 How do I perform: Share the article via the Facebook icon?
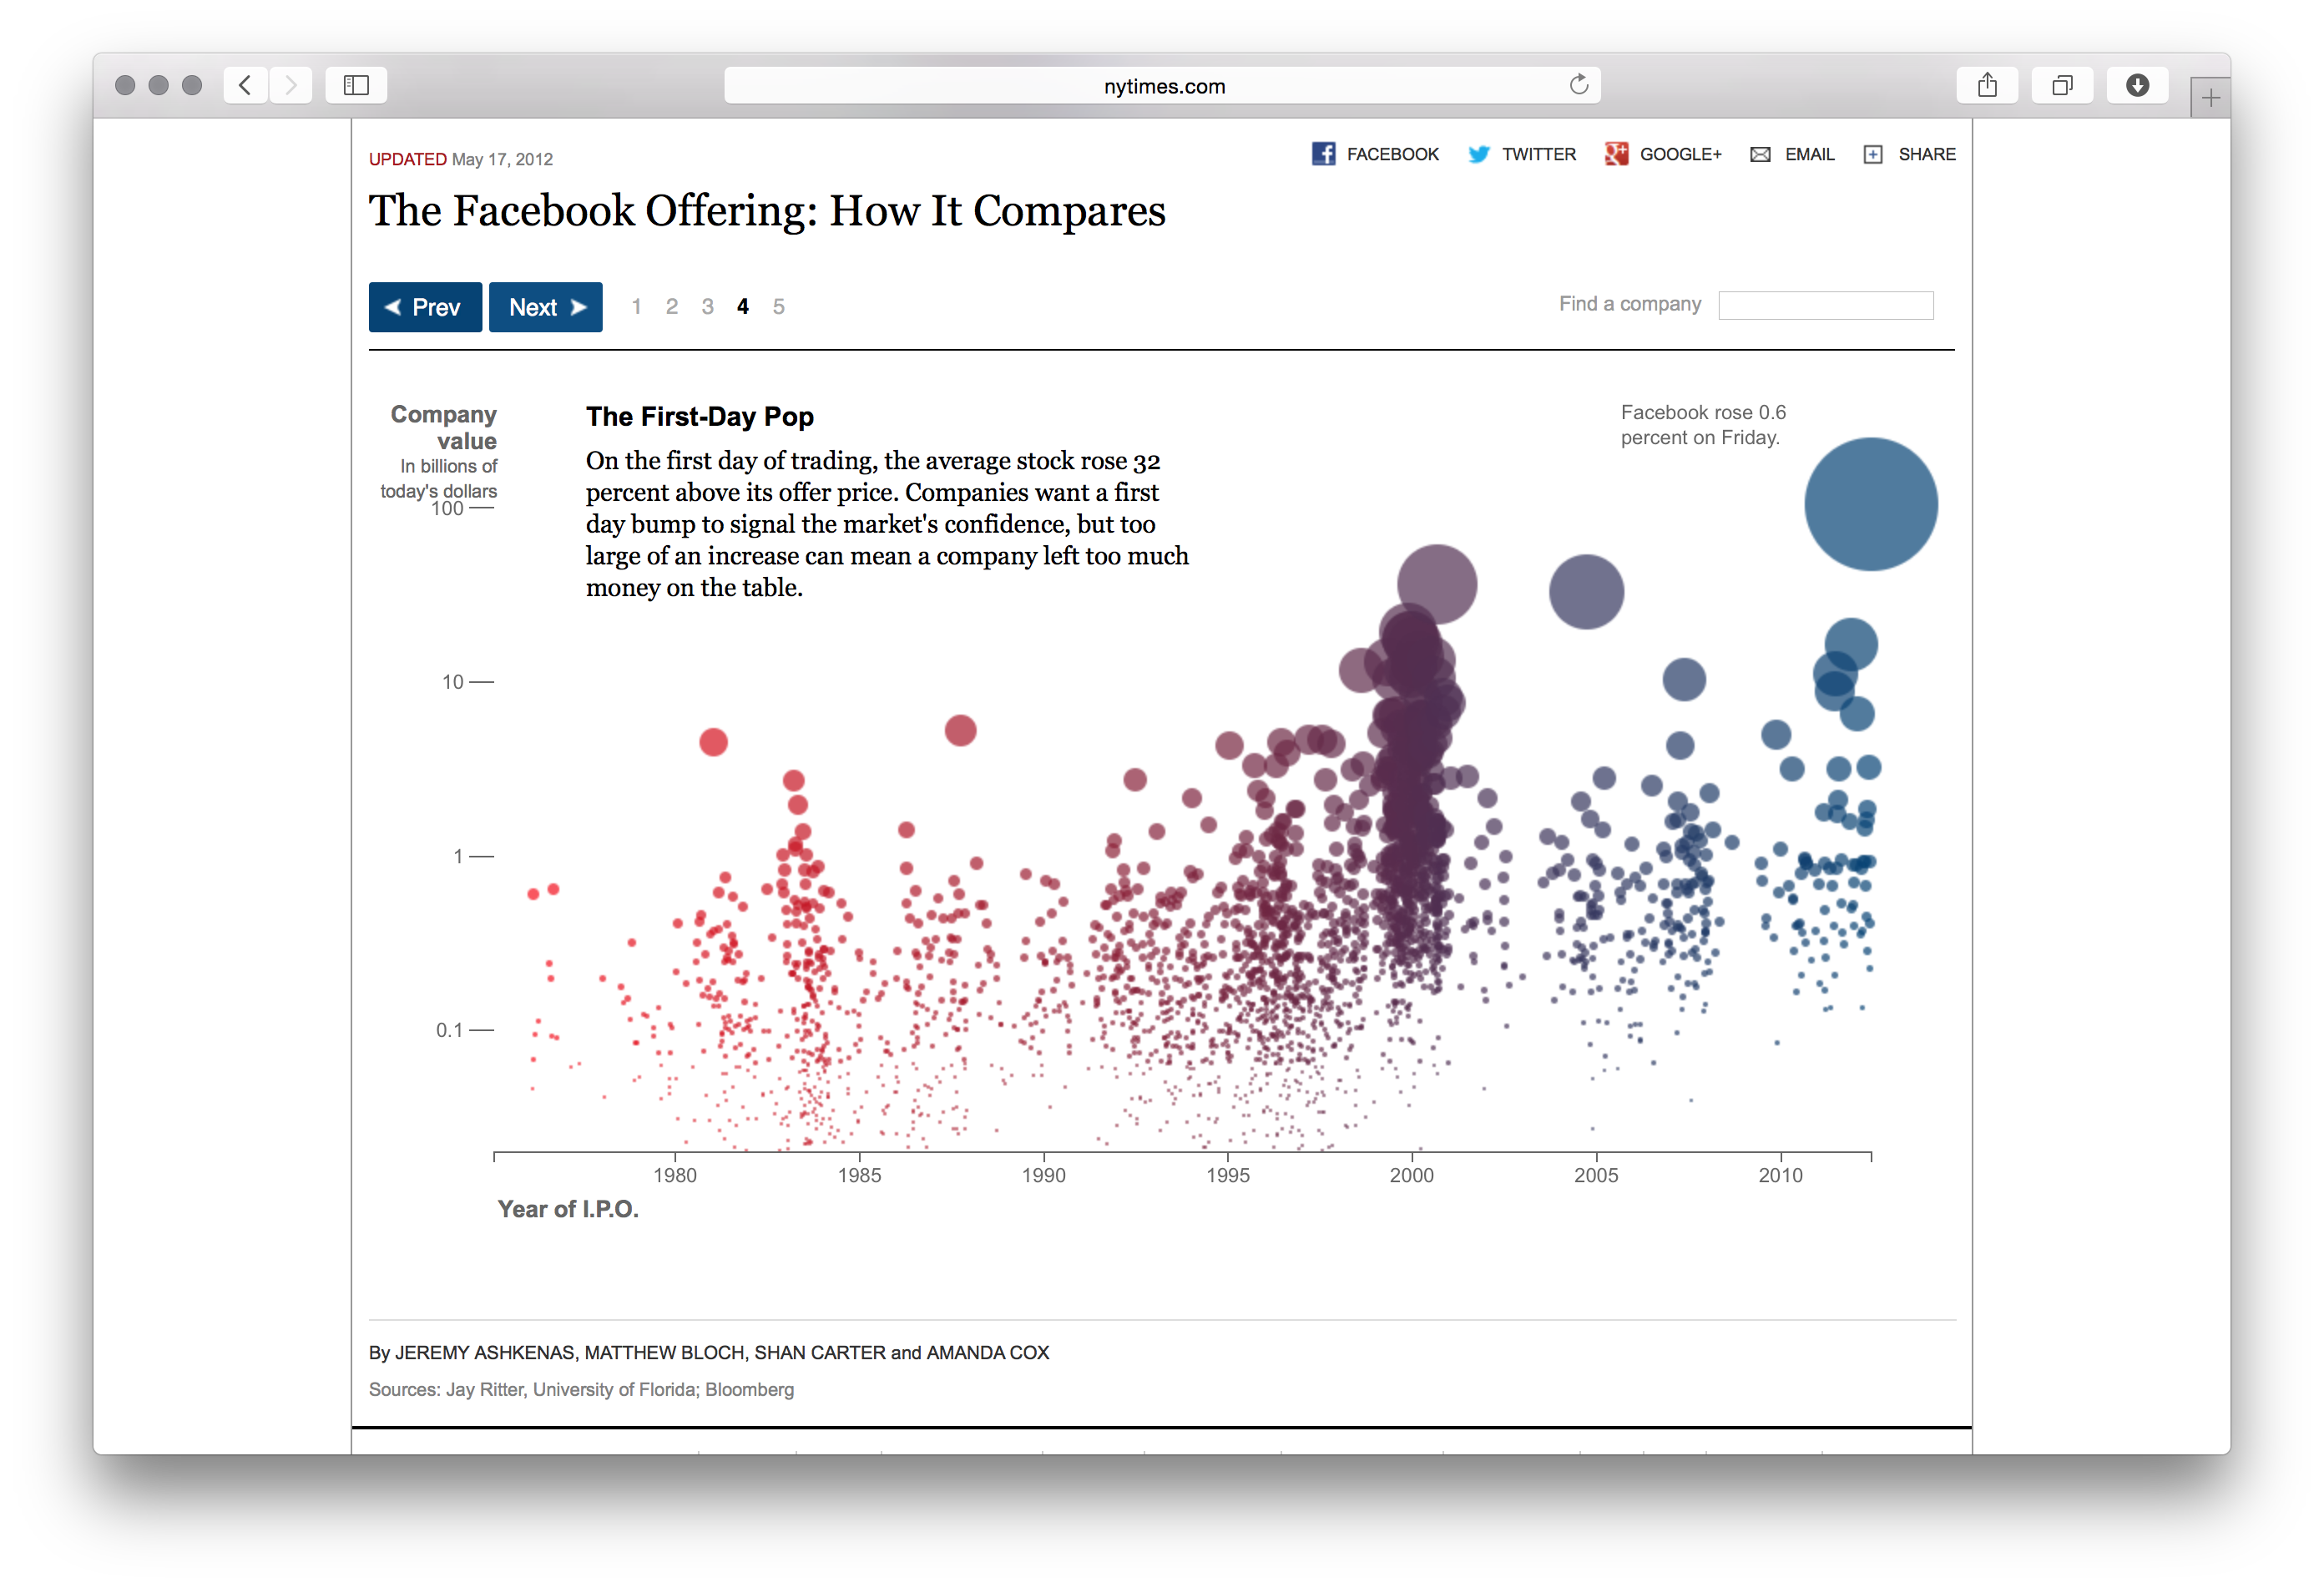coord(1325,154)
